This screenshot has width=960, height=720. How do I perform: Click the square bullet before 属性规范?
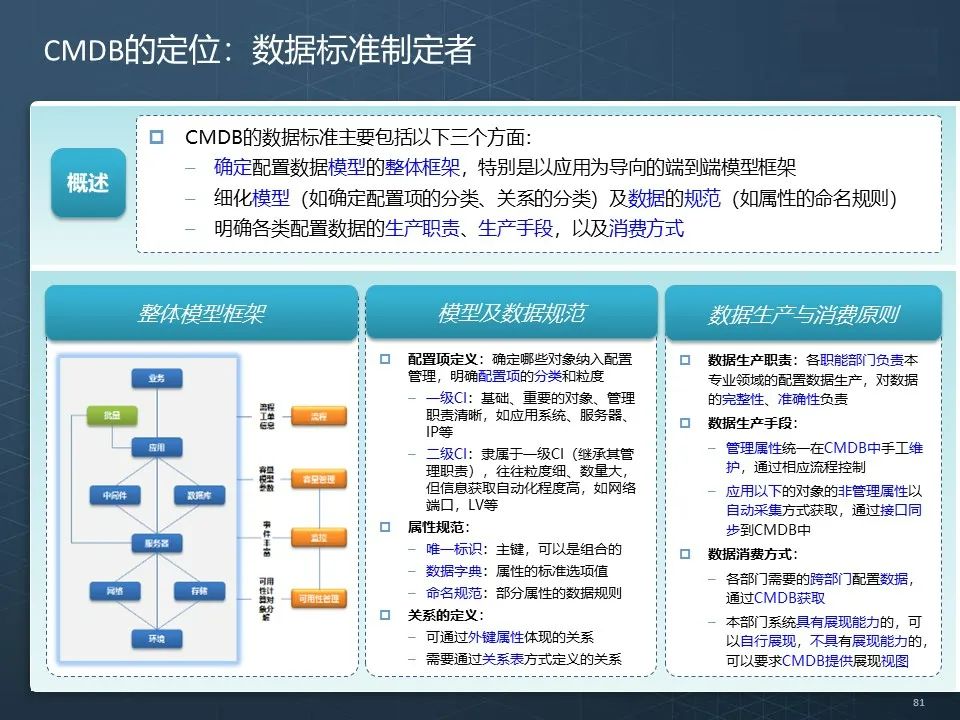[385, 527]
